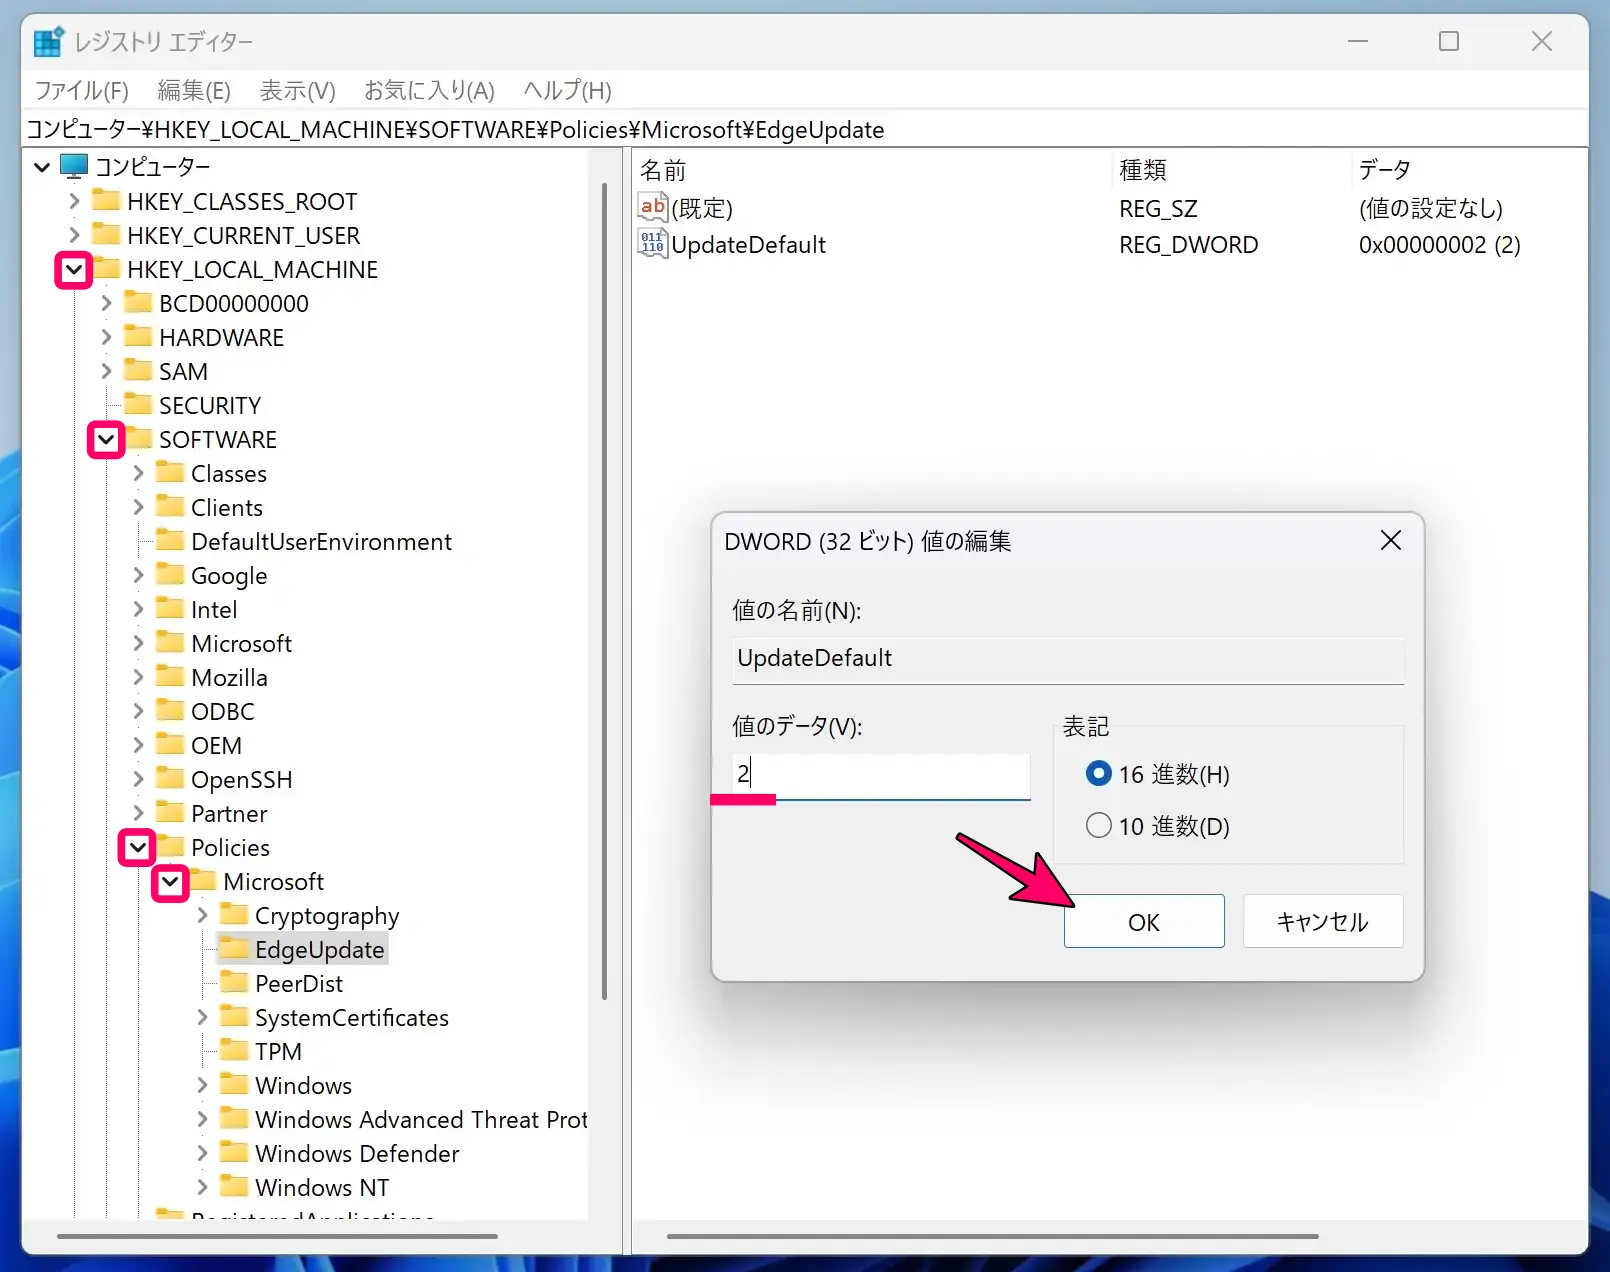Expand the Cryptography key chevron
The width and height of the screenshot is (1610, 1272).
[202, 916]
